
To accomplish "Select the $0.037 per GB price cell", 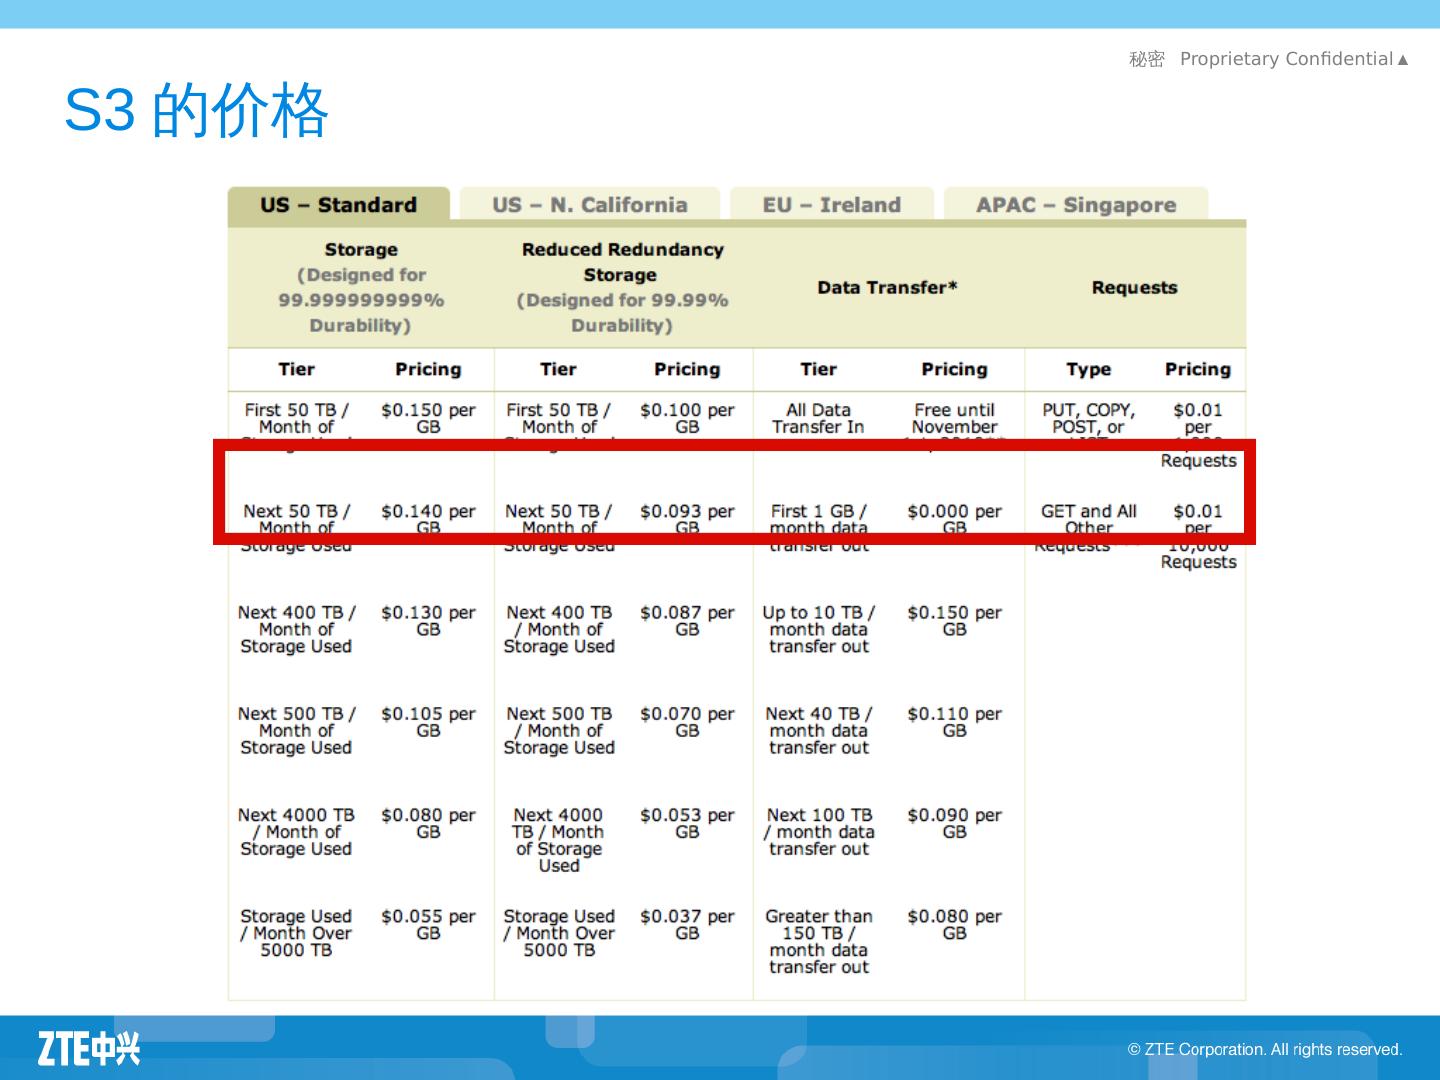I will [x=687, y=925].
